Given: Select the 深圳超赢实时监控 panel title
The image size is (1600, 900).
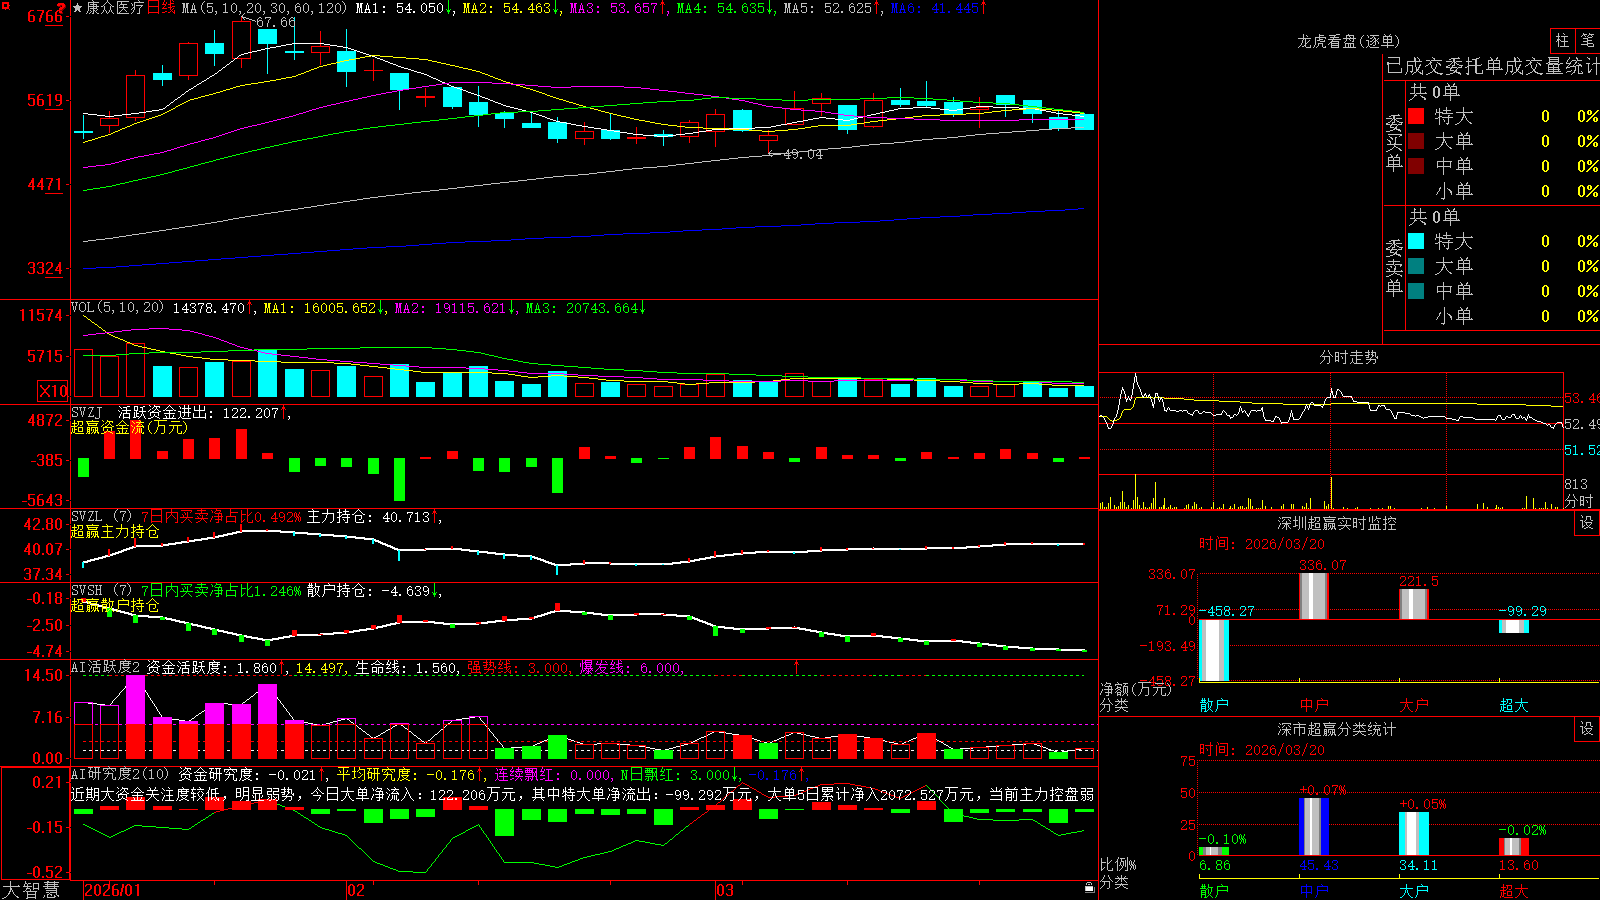Looking at the screenshot, I should coord(1336,523).
